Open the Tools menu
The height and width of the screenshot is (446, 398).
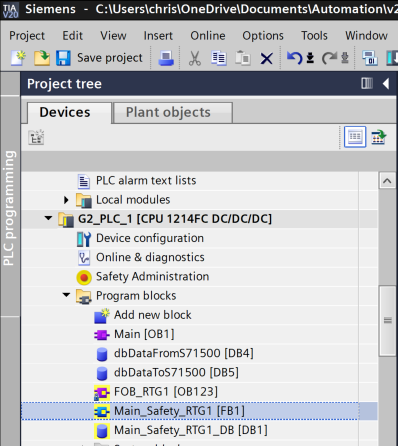coord(314,36)
